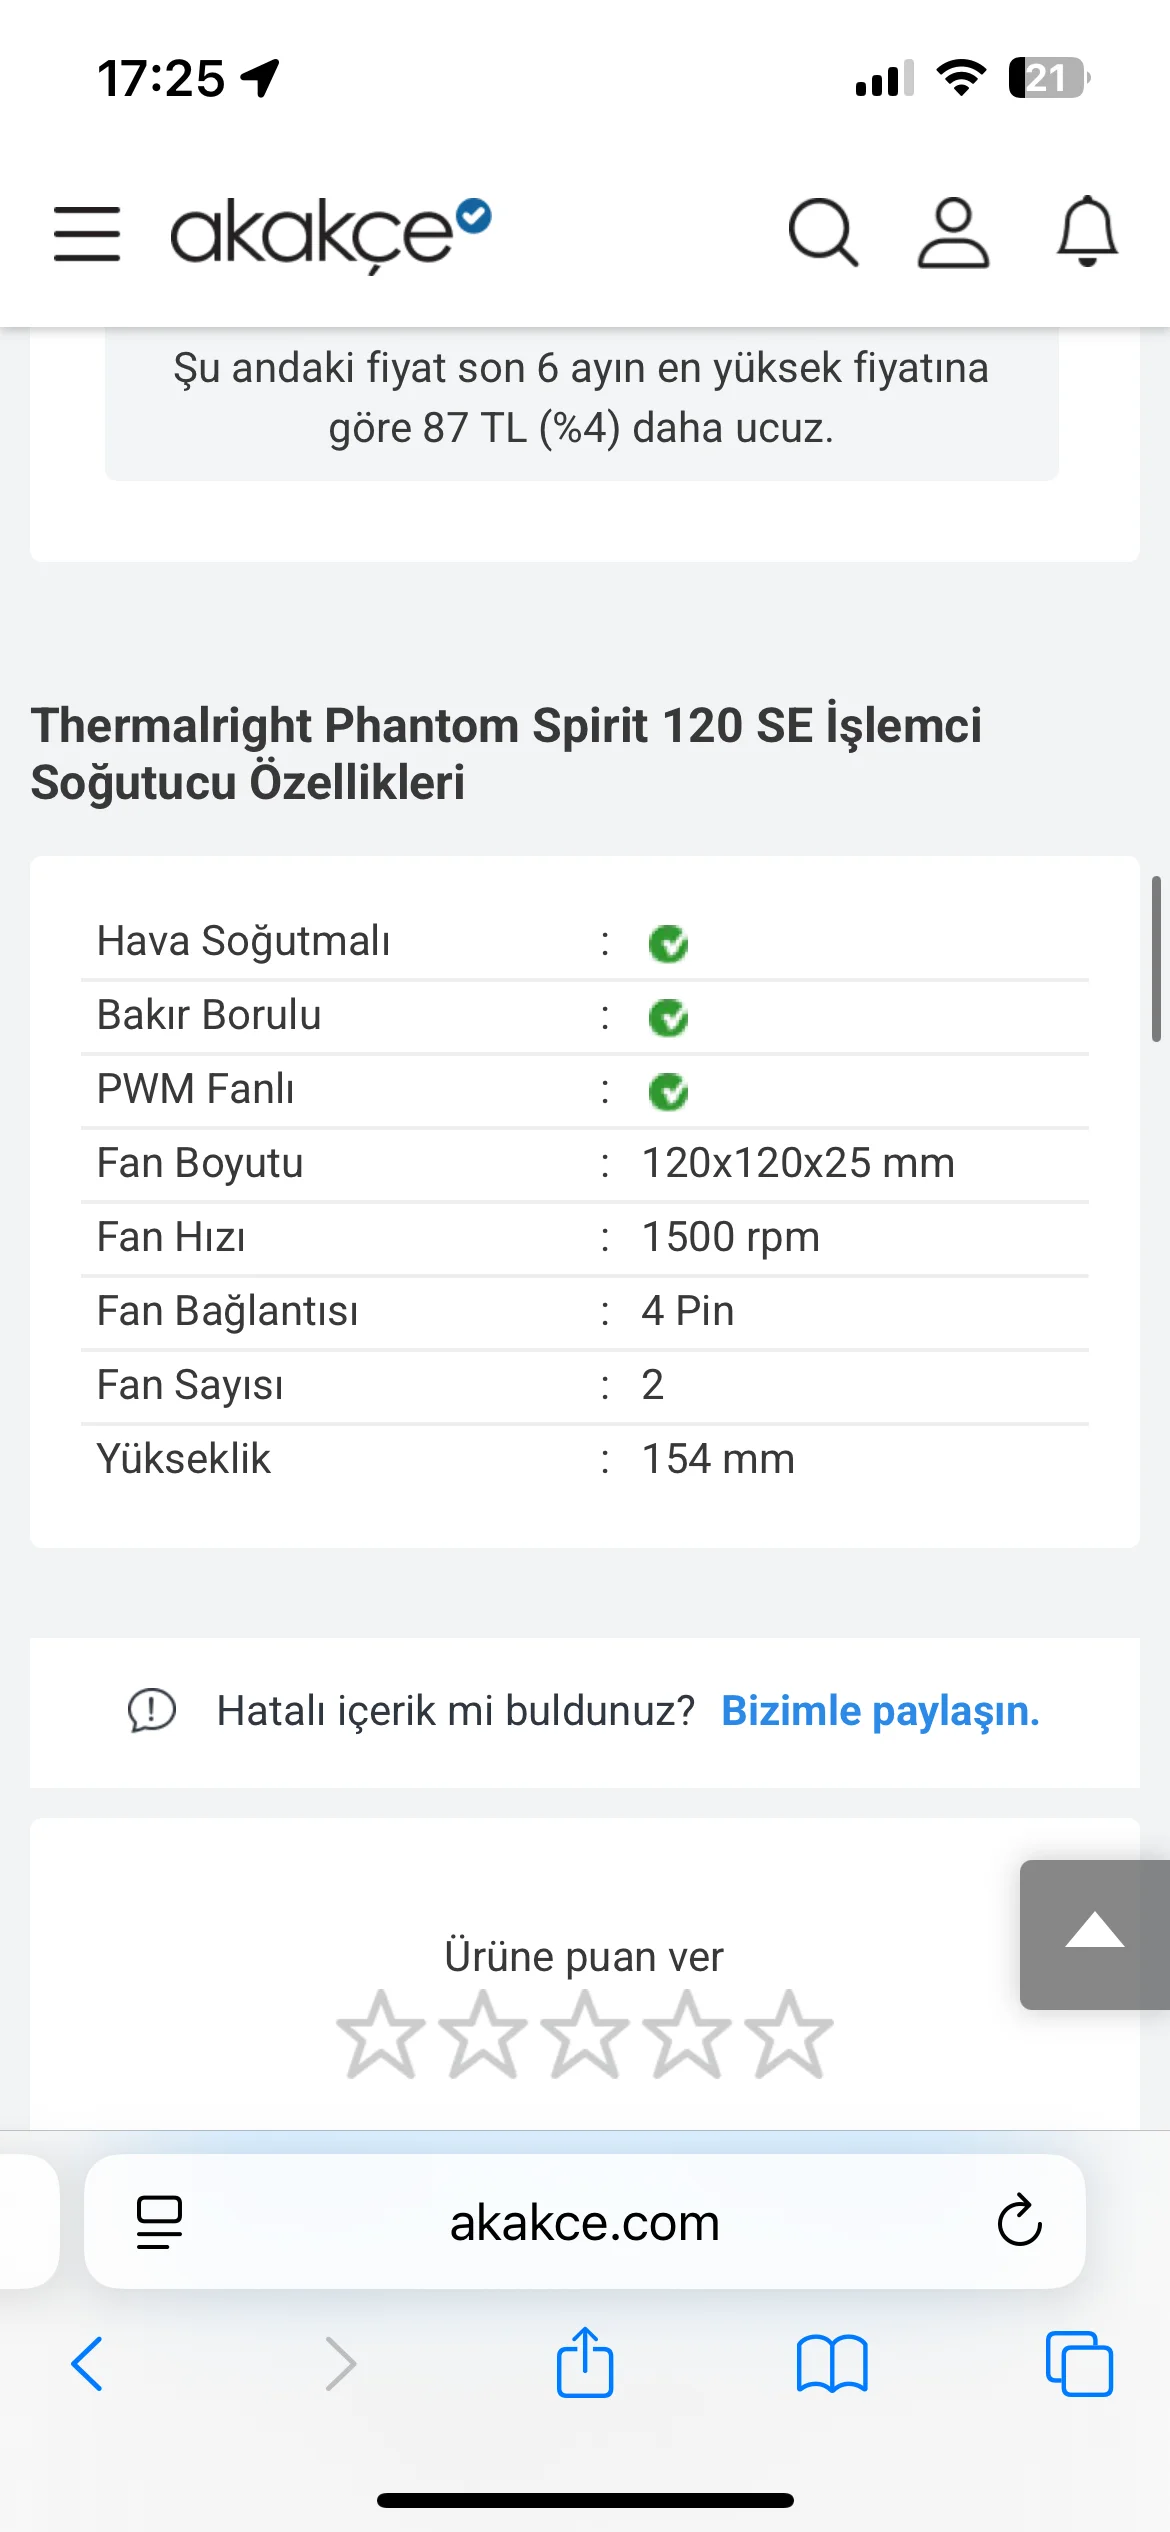Tap the search magnifier icon
1170x2532 pixels.
coord(822,234)
